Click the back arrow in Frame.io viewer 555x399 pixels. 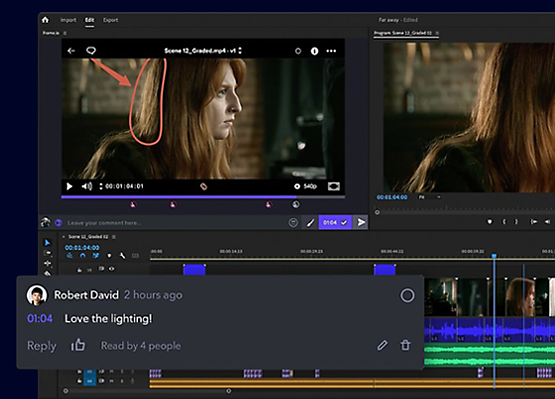click(x=71, y=51)
